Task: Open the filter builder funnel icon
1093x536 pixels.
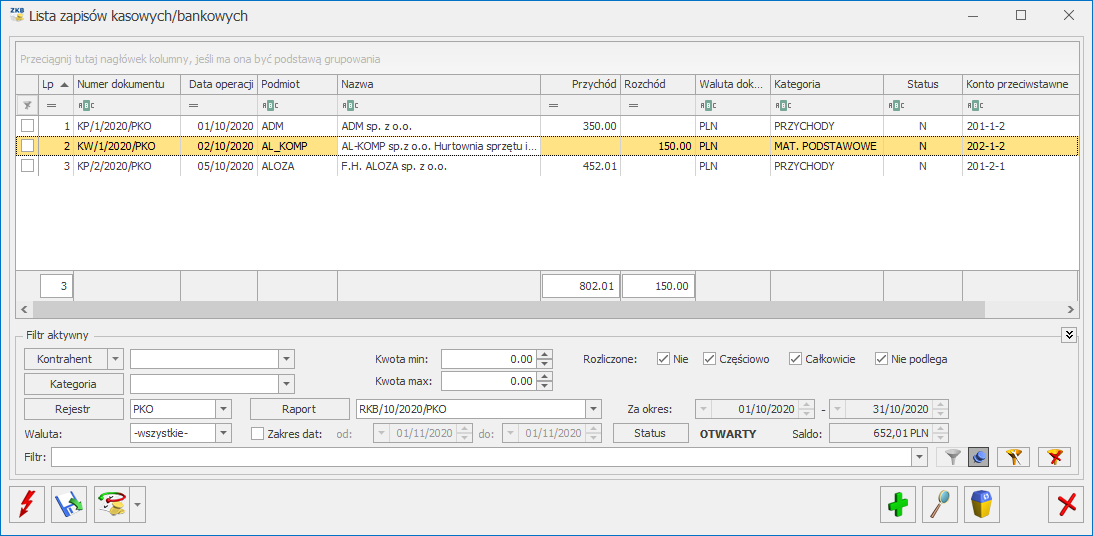Action: [x=1013, y=457]
